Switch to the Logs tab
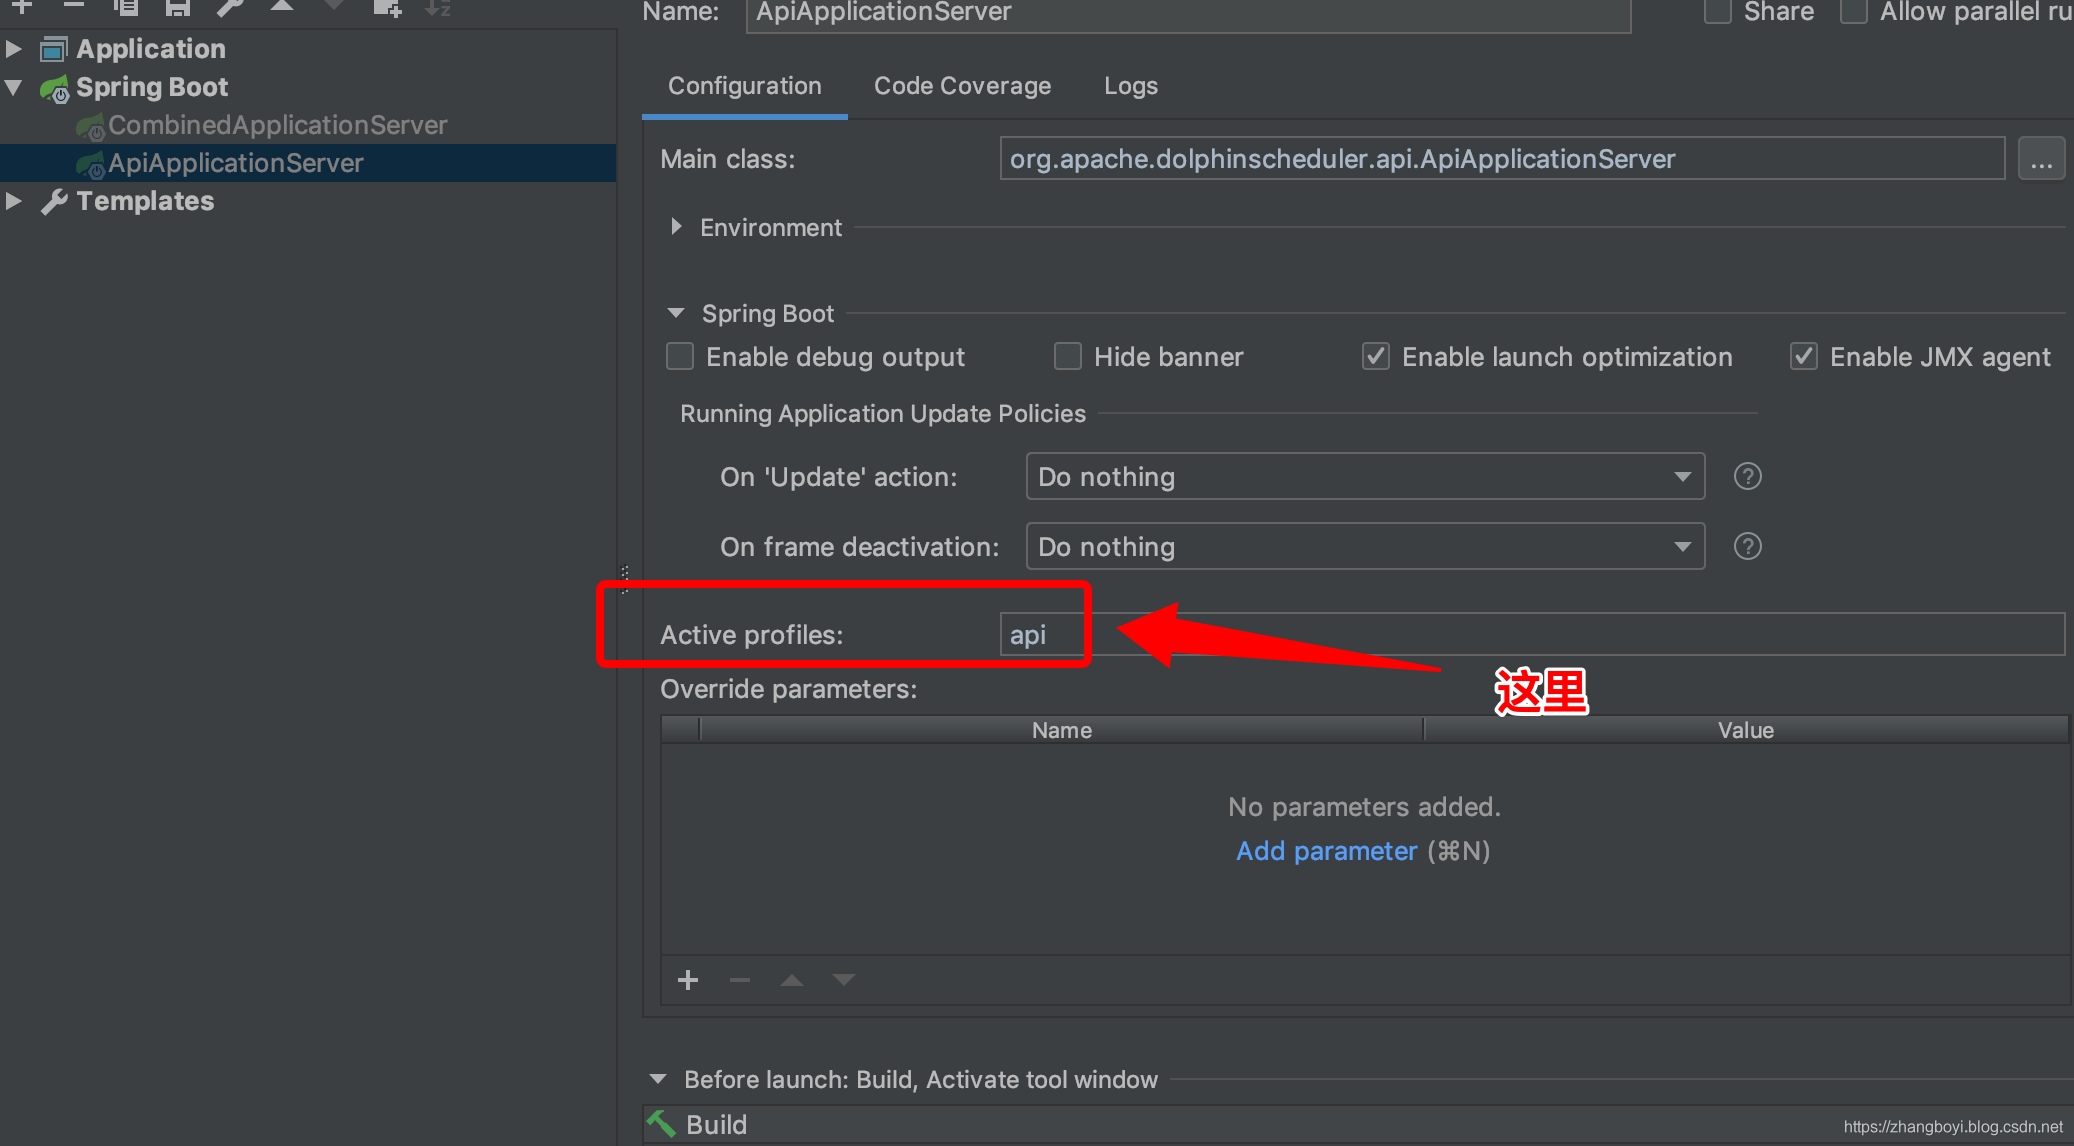 [x=1130, y=86]
